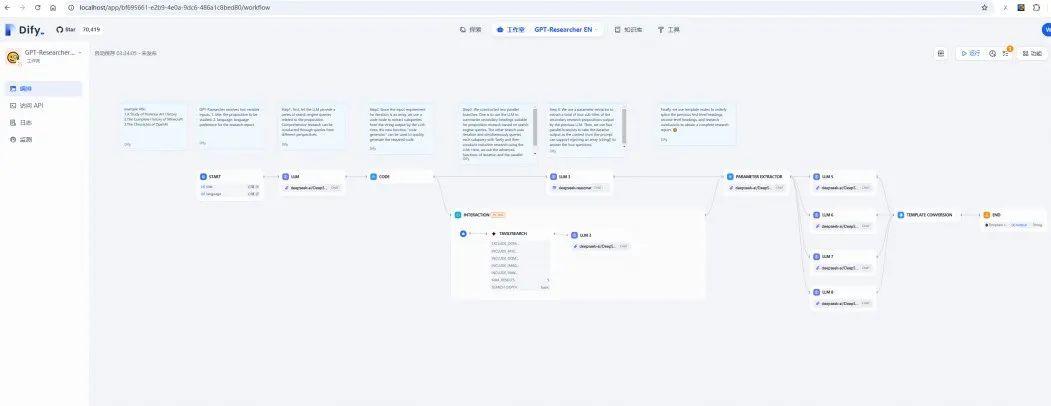Run the workflow with the play button
This screenshot has height=406, width=1051.
tap(970, 54)
